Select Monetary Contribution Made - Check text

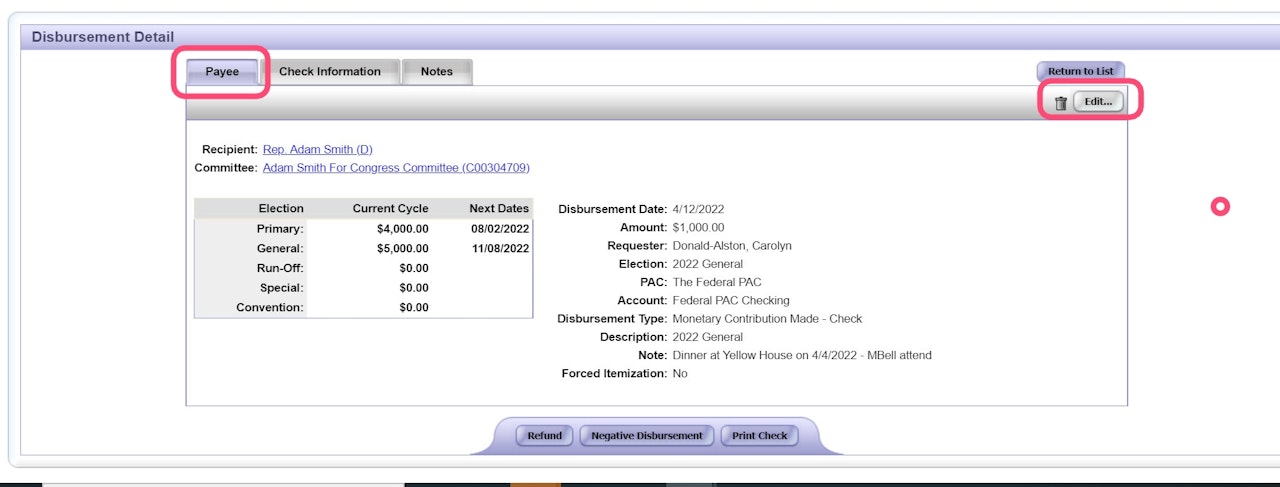click(x=767, y=319)
